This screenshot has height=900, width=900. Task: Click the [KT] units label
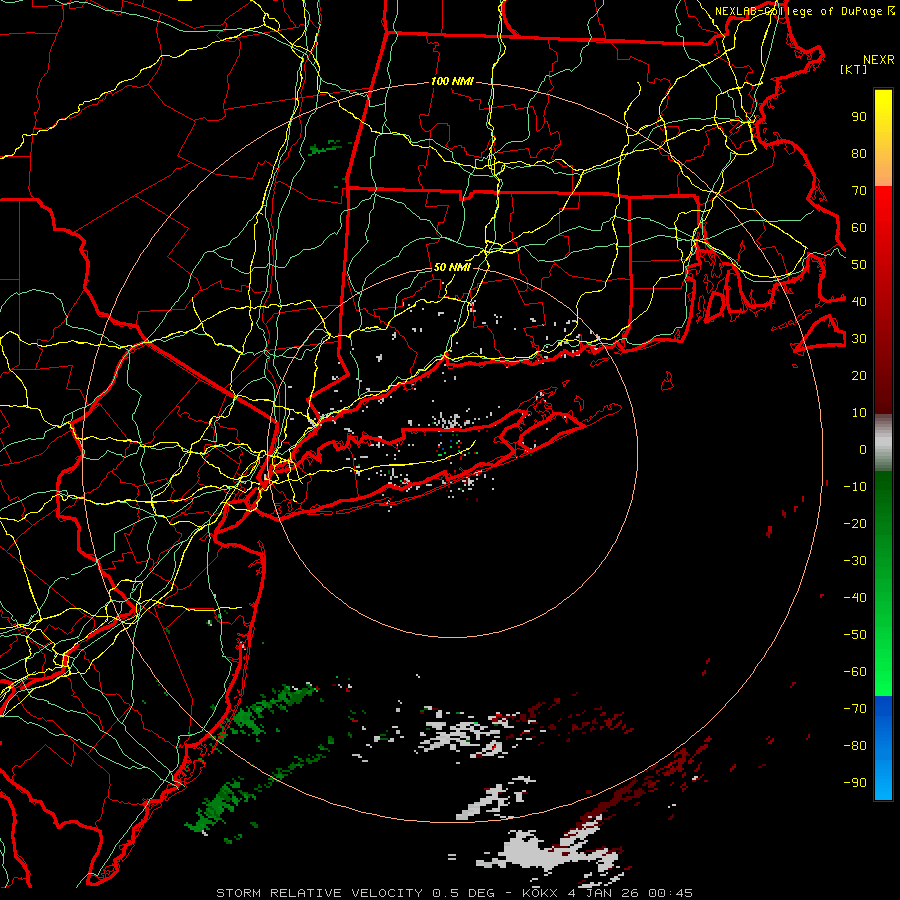854,69
